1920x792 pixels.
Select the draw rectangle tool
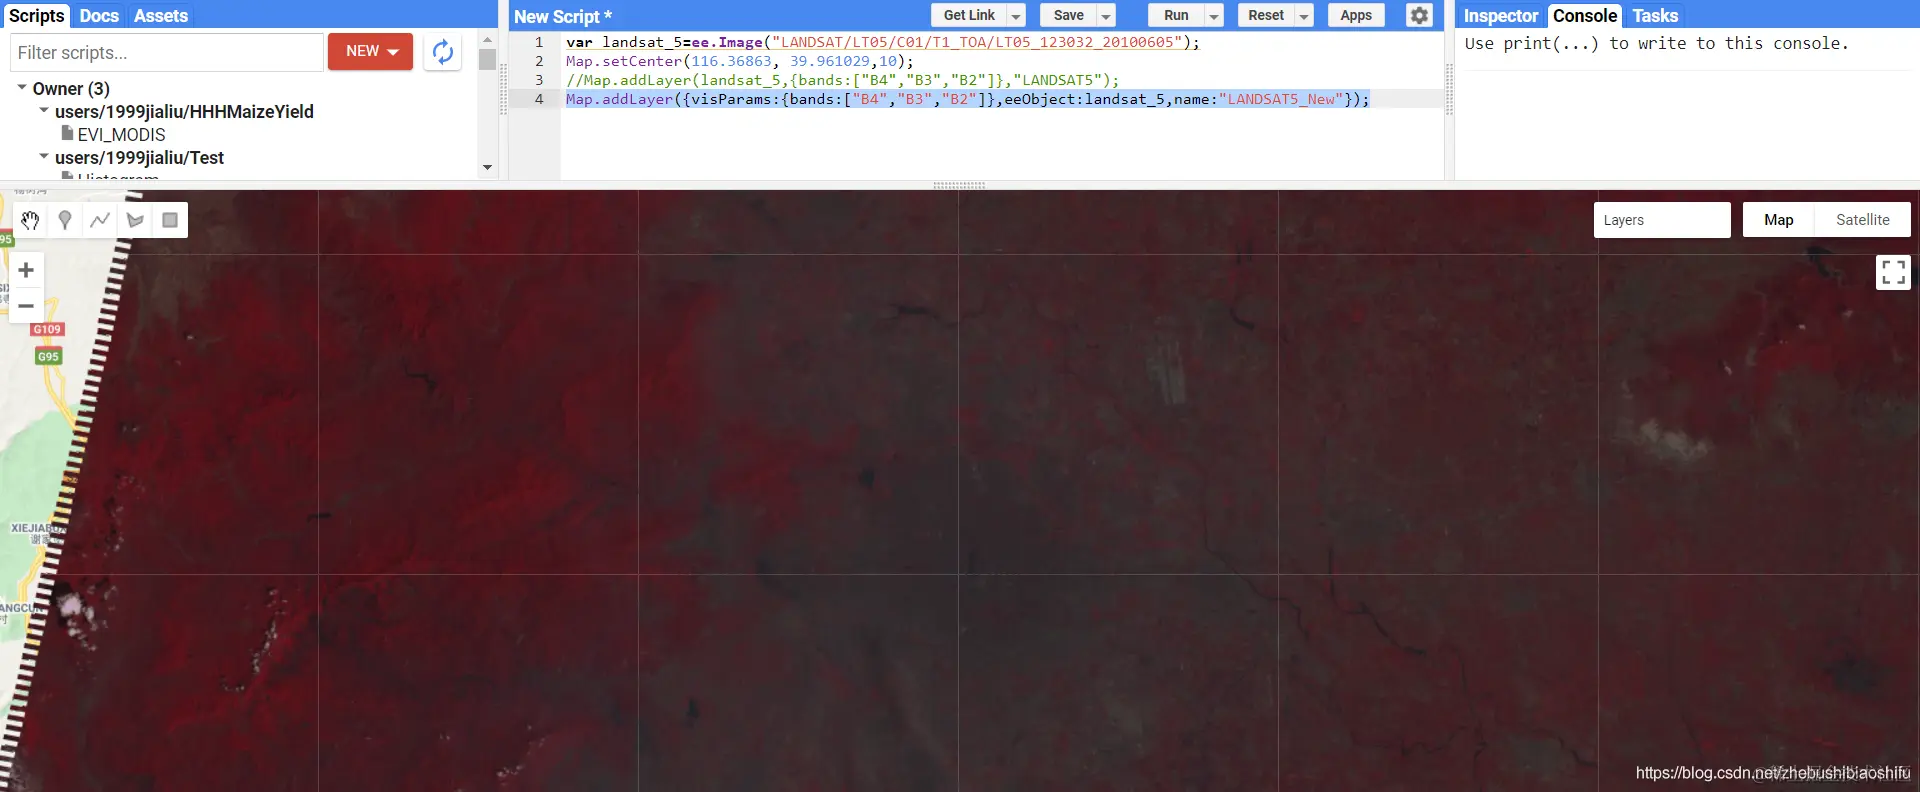(x=170, y=220)
